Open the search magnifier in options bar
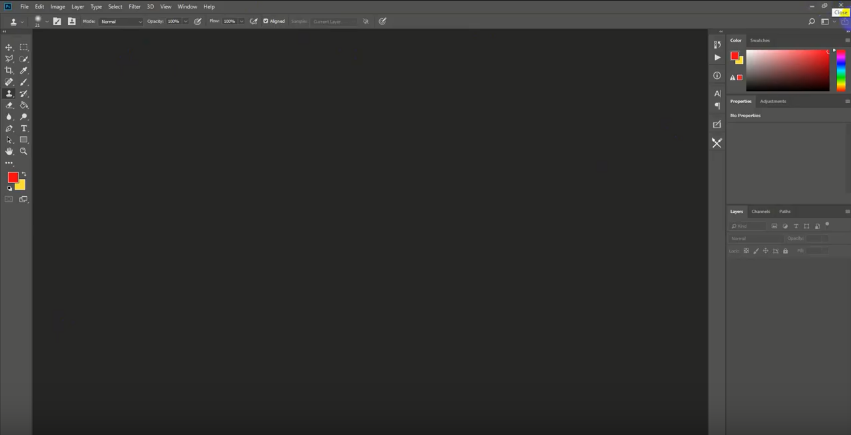851x435 pixels. (x=811, y=22)
